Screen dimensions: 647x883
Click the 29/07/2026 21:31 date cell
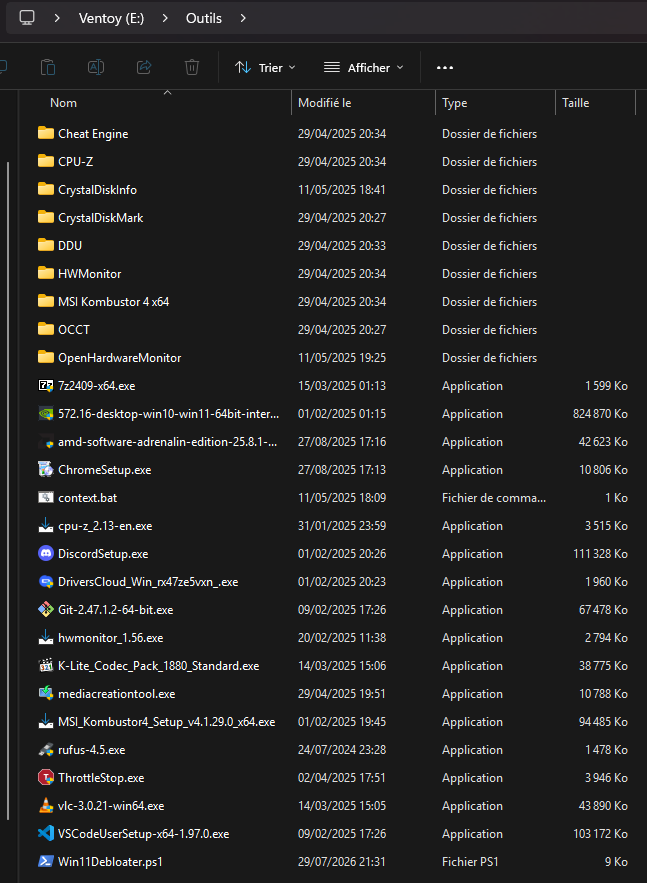pyautogui.click(x=342, y=862)
